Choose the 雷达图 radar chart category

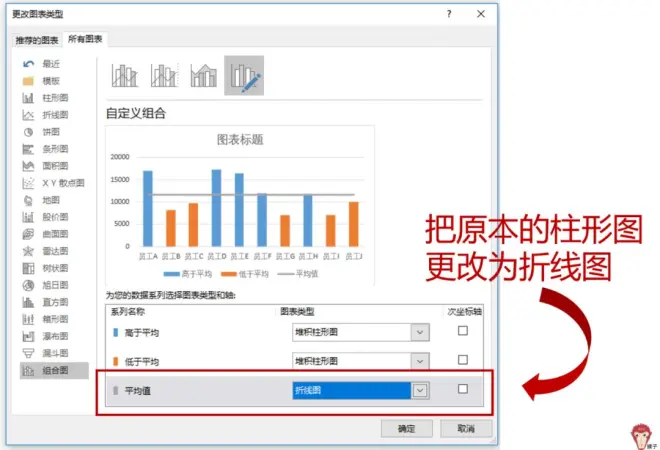pyautogui.click(x=45, y=251)
